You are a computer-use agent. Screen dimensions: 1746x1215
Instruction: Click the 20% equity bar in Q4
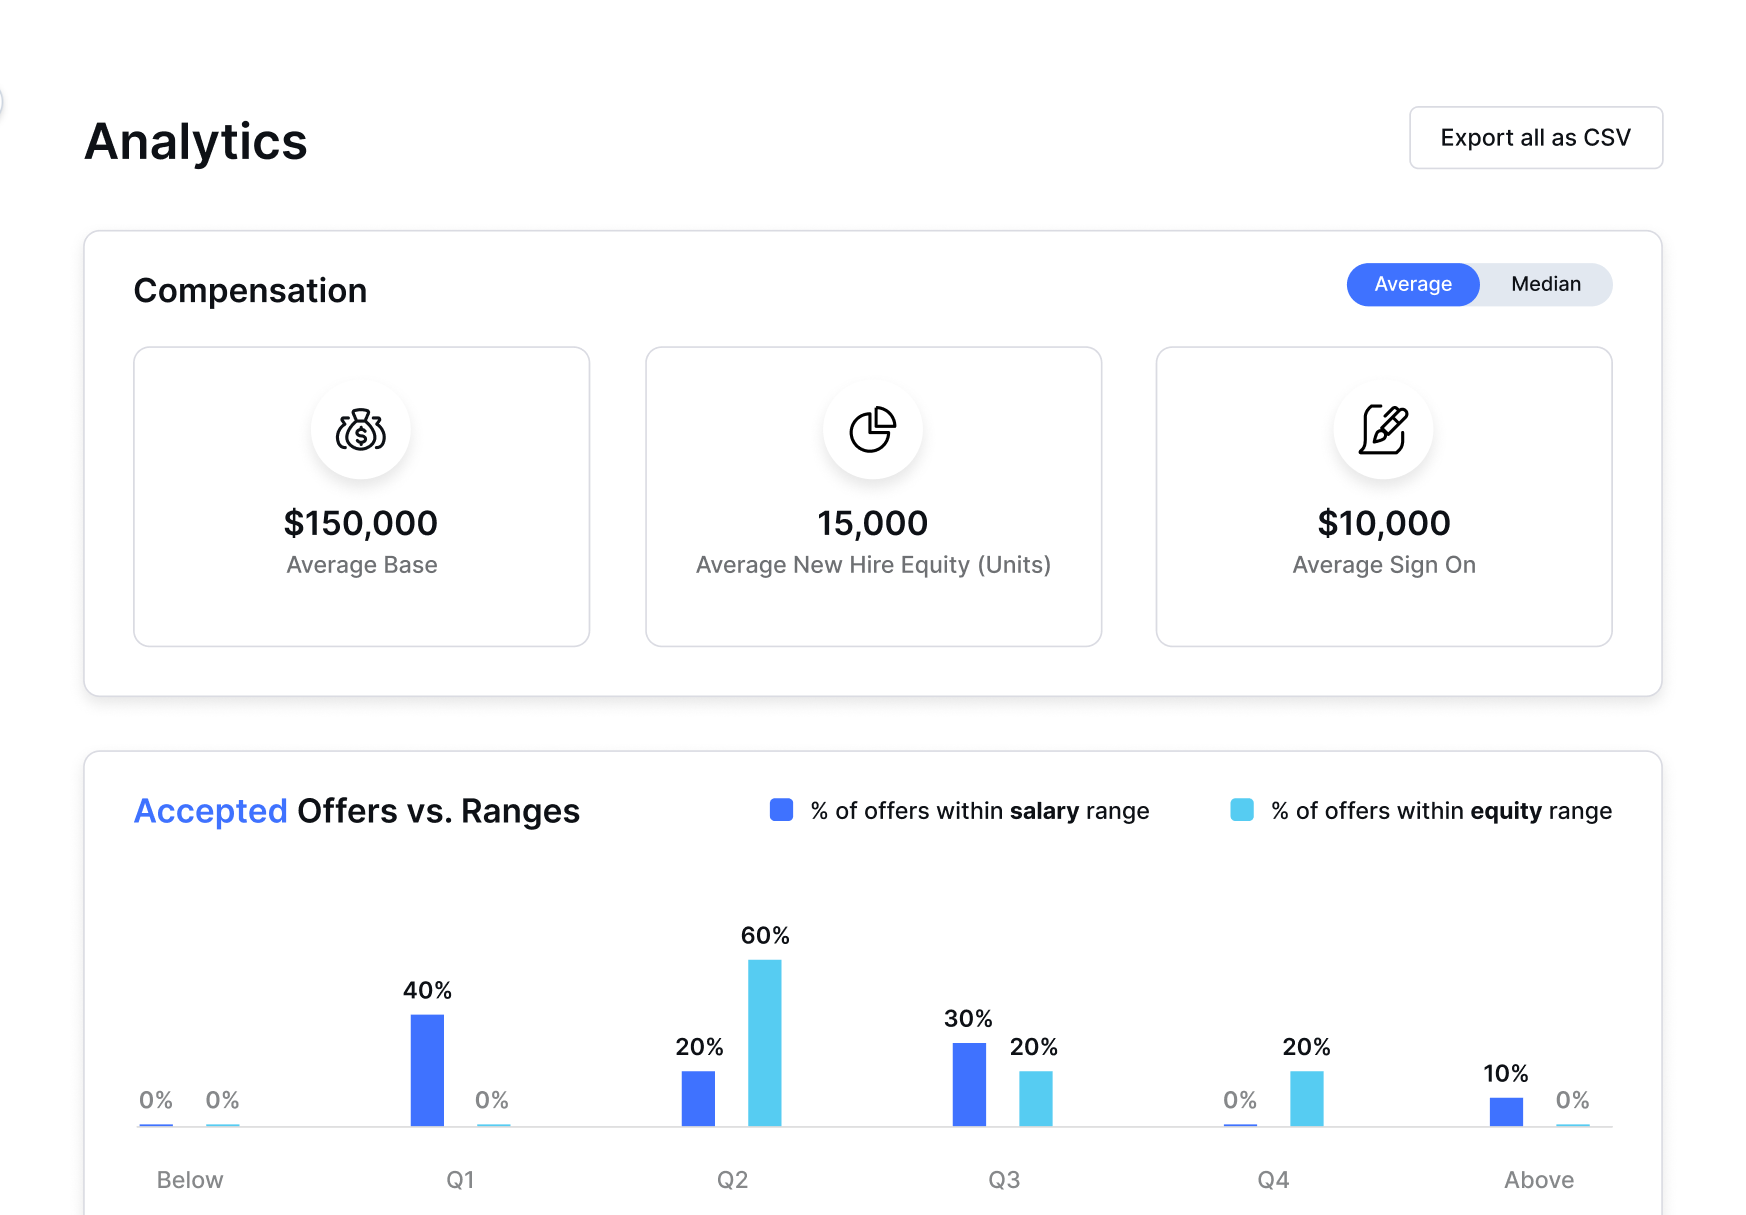click(1306, 1098)
